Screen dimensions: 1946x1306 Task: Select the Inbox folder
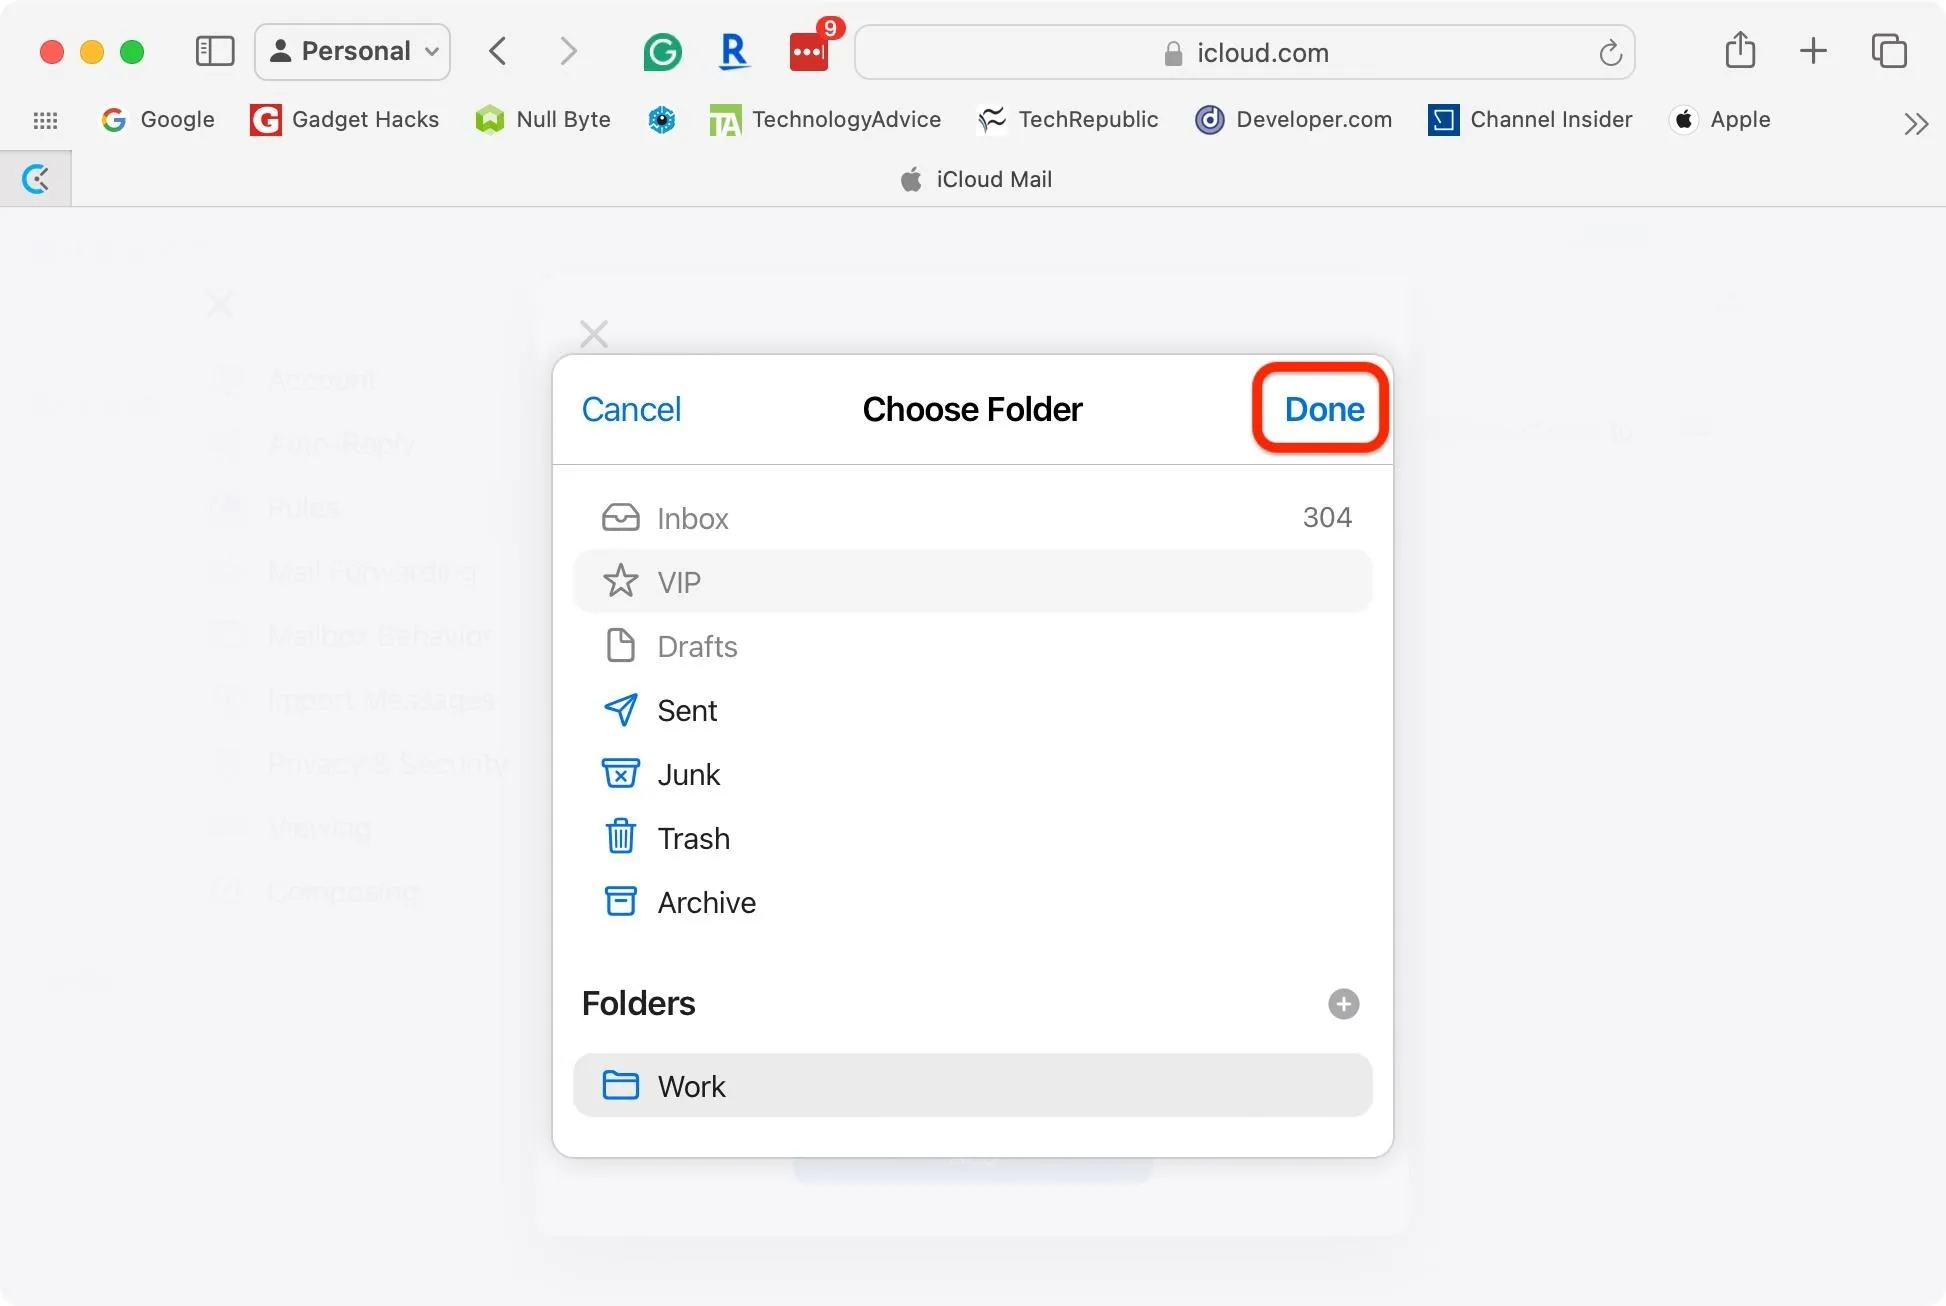click(973, 517)
